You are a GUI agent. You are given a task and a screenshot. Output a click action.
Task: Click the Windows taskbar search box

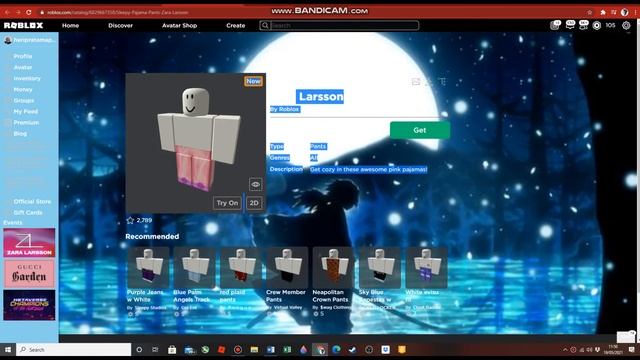coord(74,349)
